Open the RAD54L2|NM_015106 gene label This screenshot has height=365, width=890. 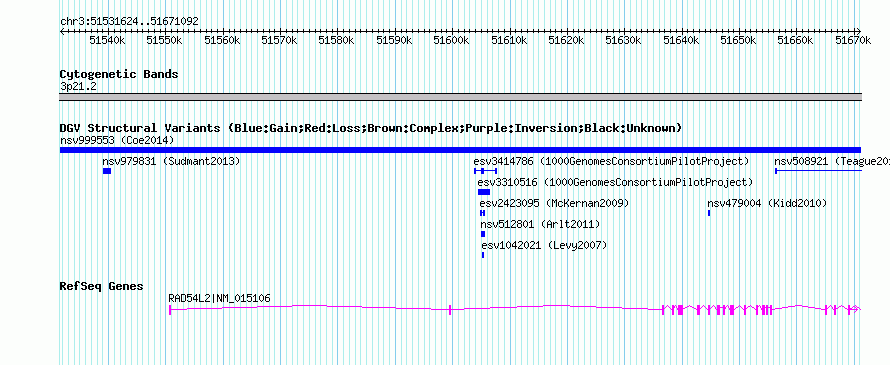[220, 298]
